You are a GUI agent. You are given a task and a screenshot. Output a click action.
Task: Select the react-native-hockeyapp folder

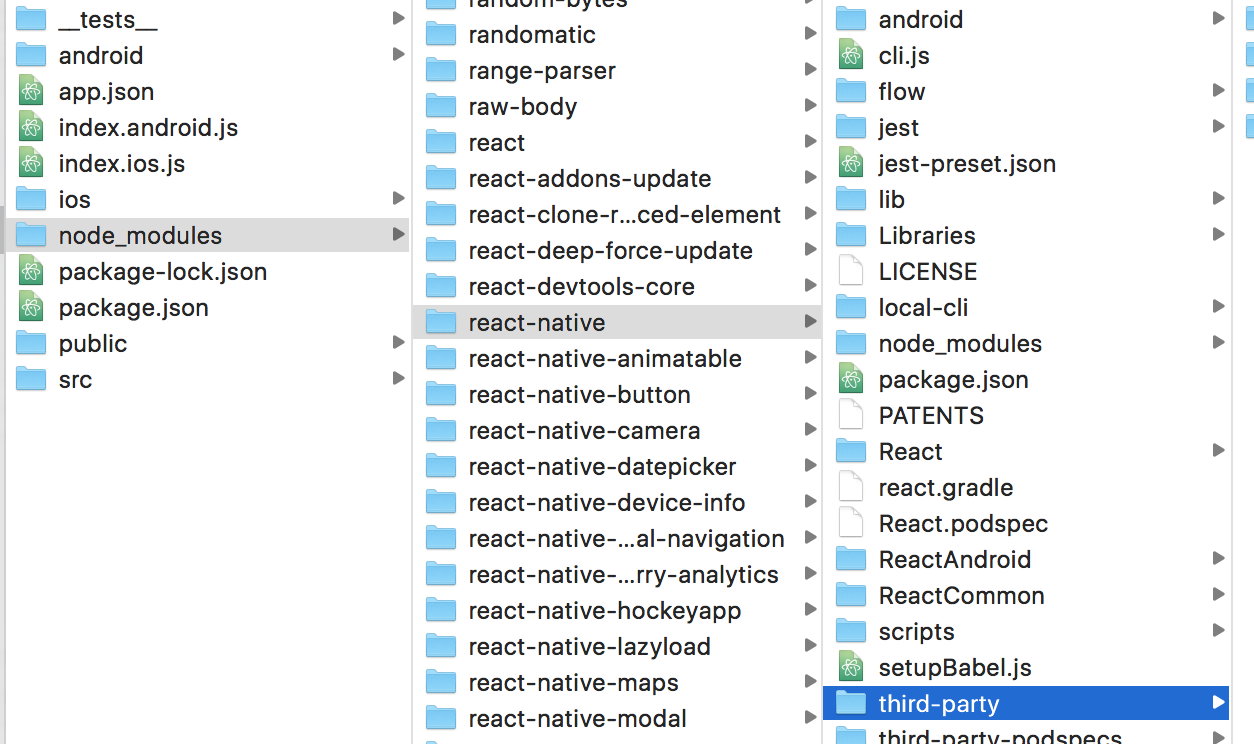point(617,611)
